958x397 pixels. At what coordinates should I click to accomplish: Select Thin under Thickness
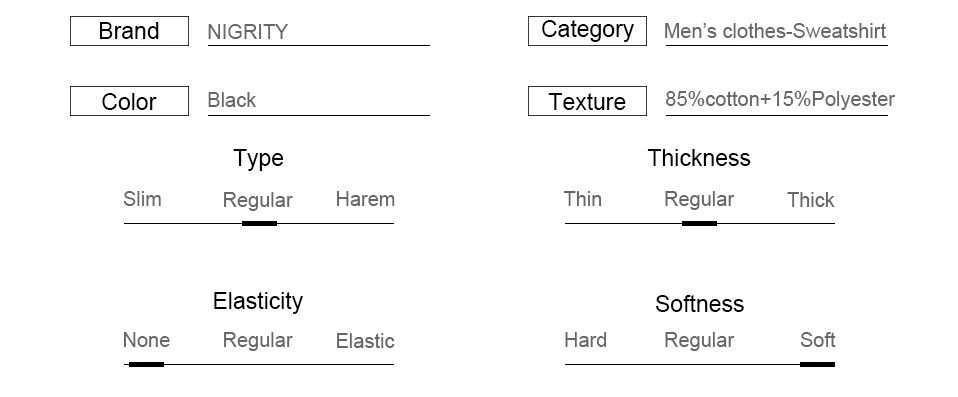pos(583,199)
